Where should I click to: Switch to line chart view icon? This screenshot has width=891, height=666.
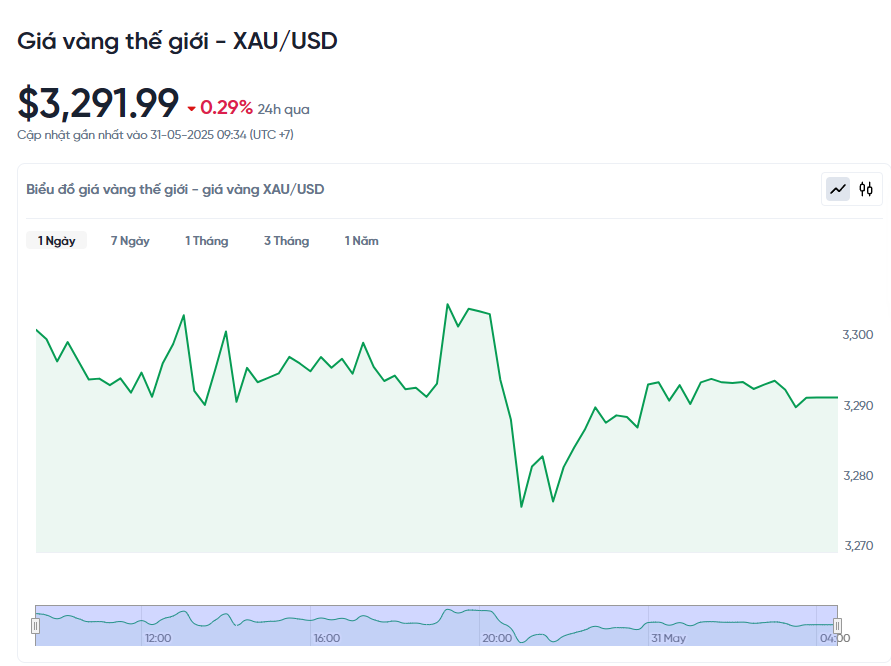tap(838, 189)
